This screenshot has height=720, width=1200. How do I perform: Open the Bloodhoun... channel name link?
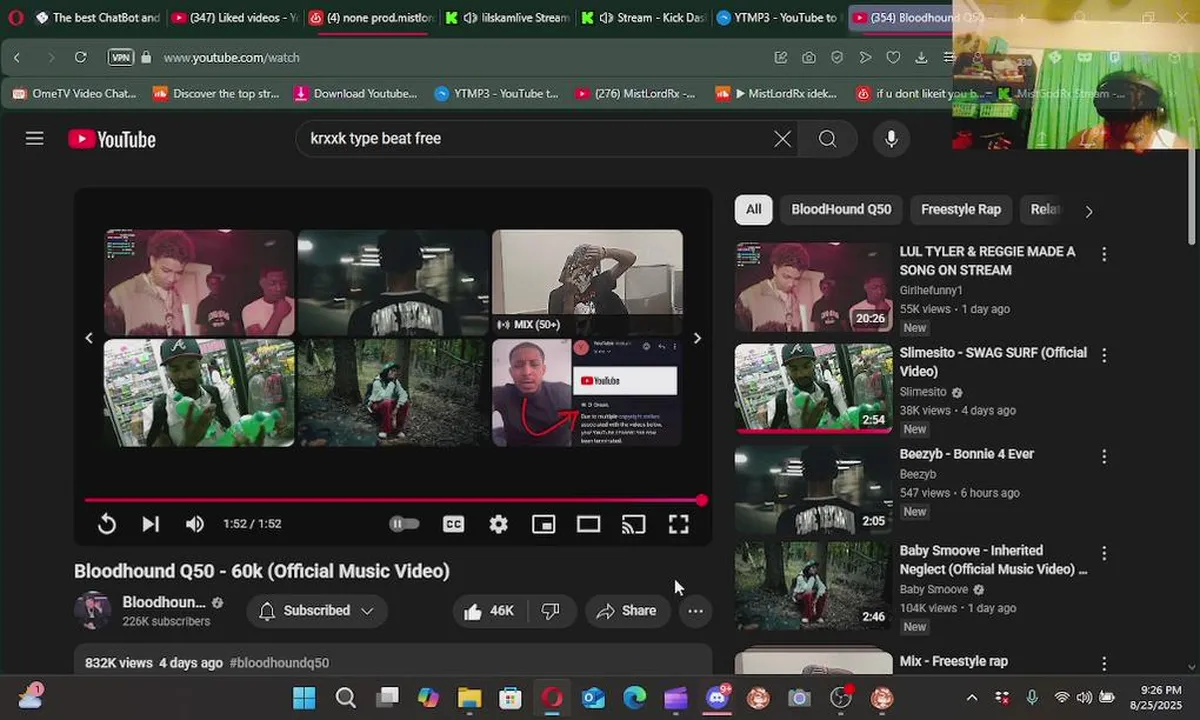[x=164, y=602]
